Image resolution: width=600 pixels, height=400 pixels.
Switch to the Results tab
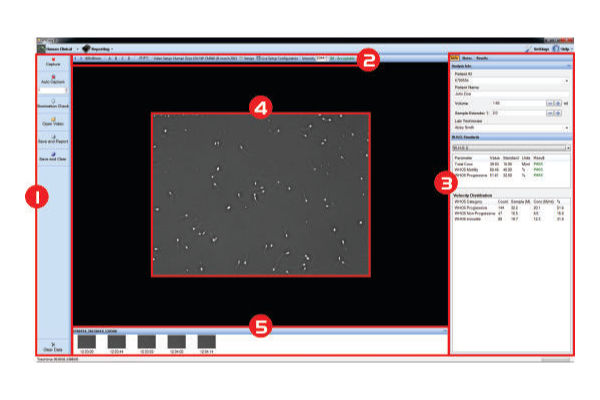pyautogui.click(x=482, y=58)
